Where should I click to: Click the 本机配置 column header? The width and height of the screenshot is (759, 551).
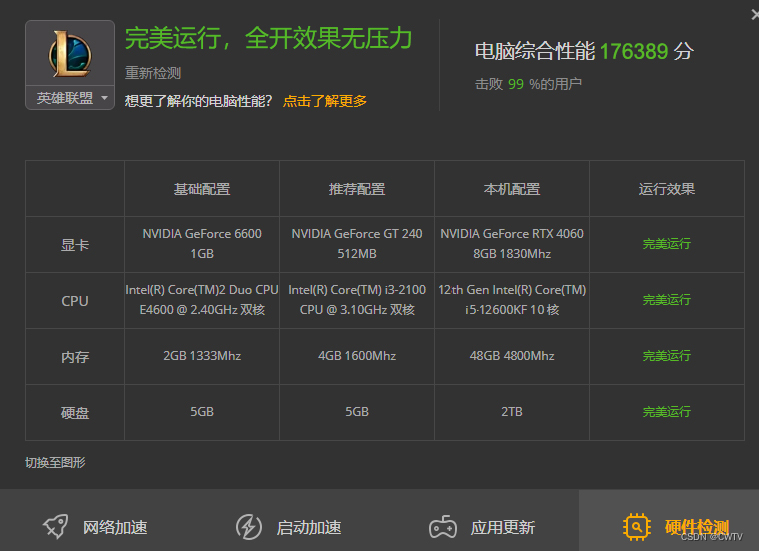click(512, 189)
